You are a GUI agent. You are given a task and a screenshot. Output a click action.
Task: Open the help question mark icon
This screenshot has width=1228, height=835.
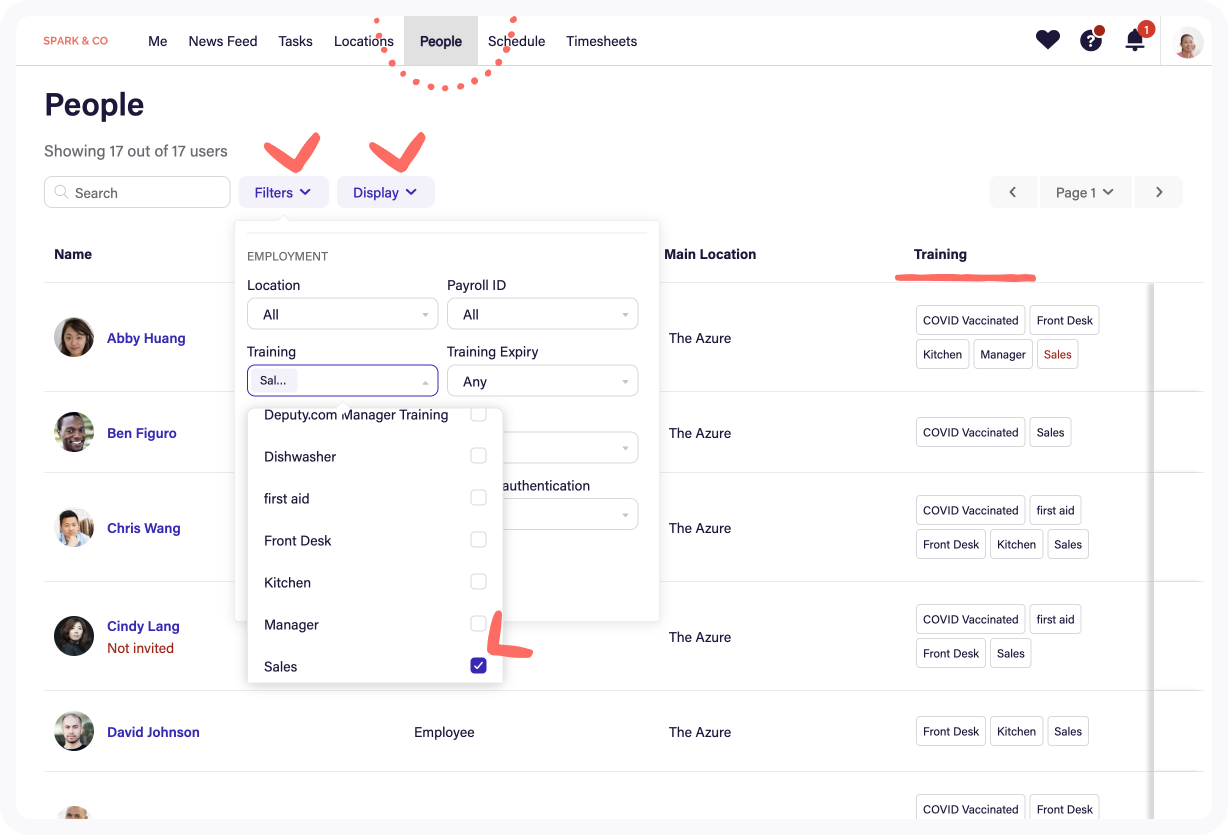coord(1090,41)
